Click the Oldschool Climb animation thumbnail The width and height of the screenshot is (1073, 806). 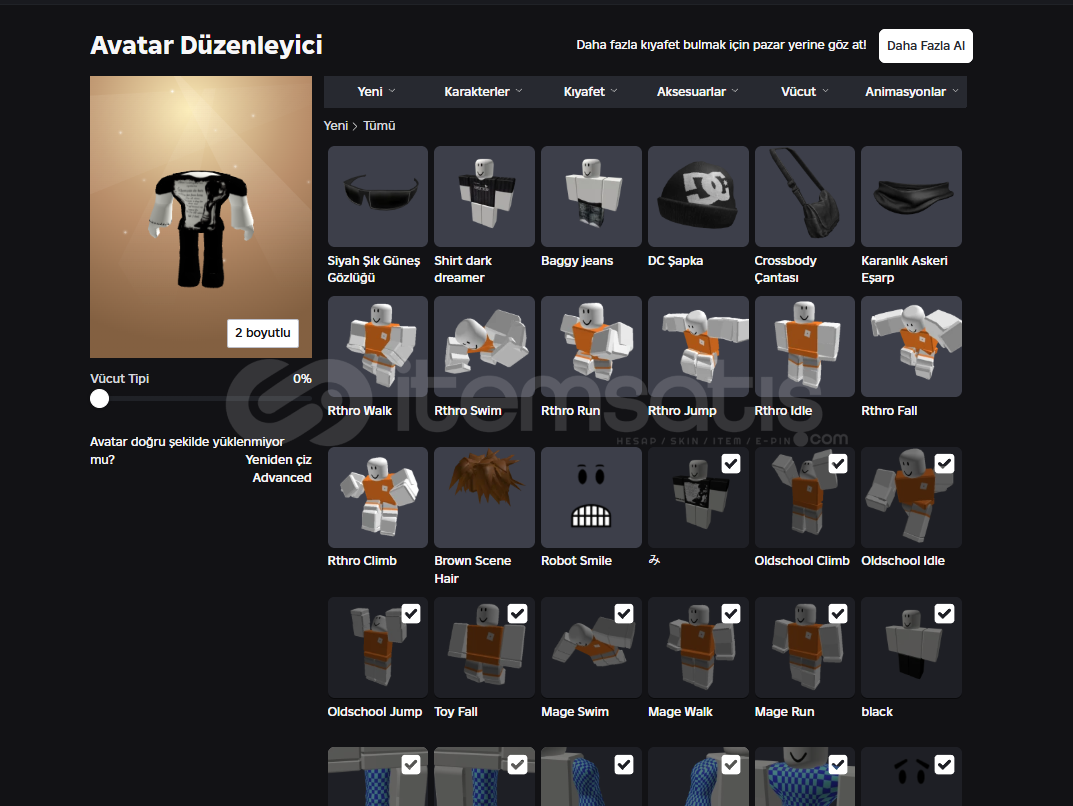click(805, 497)
